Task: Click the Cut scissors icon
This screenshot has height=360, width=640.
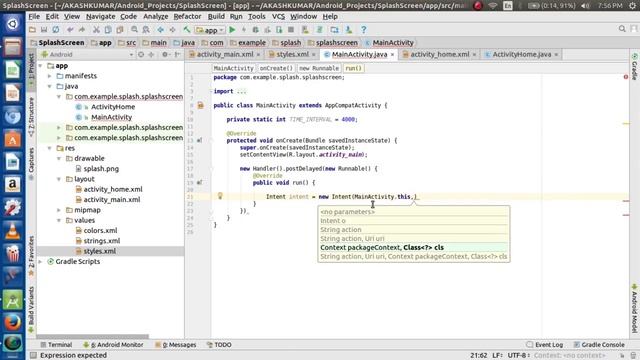Action: click(x=96, y=29)
